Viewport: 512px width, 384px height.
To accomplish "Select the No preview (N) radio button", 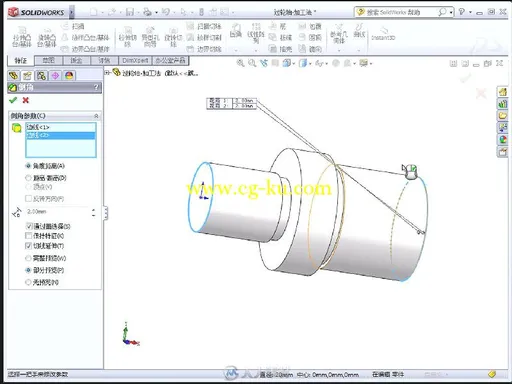I will pyautogui.click(x=28, y=282).
